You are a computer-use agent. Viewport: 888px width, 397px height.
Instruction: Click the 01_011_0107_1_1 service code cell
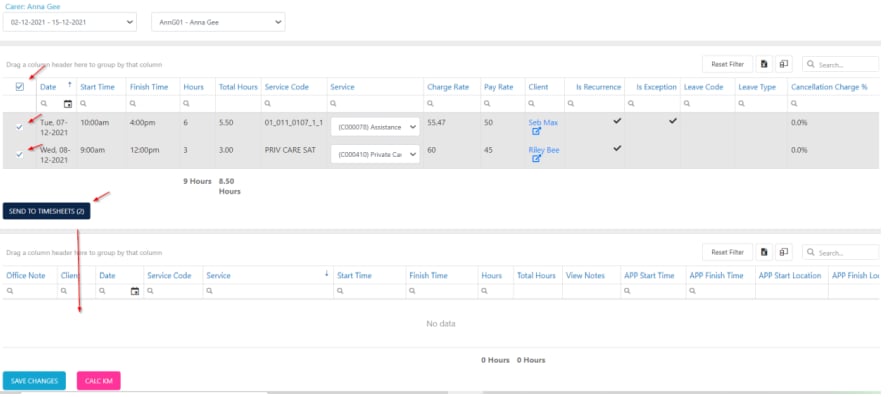[x=293, y=122]
